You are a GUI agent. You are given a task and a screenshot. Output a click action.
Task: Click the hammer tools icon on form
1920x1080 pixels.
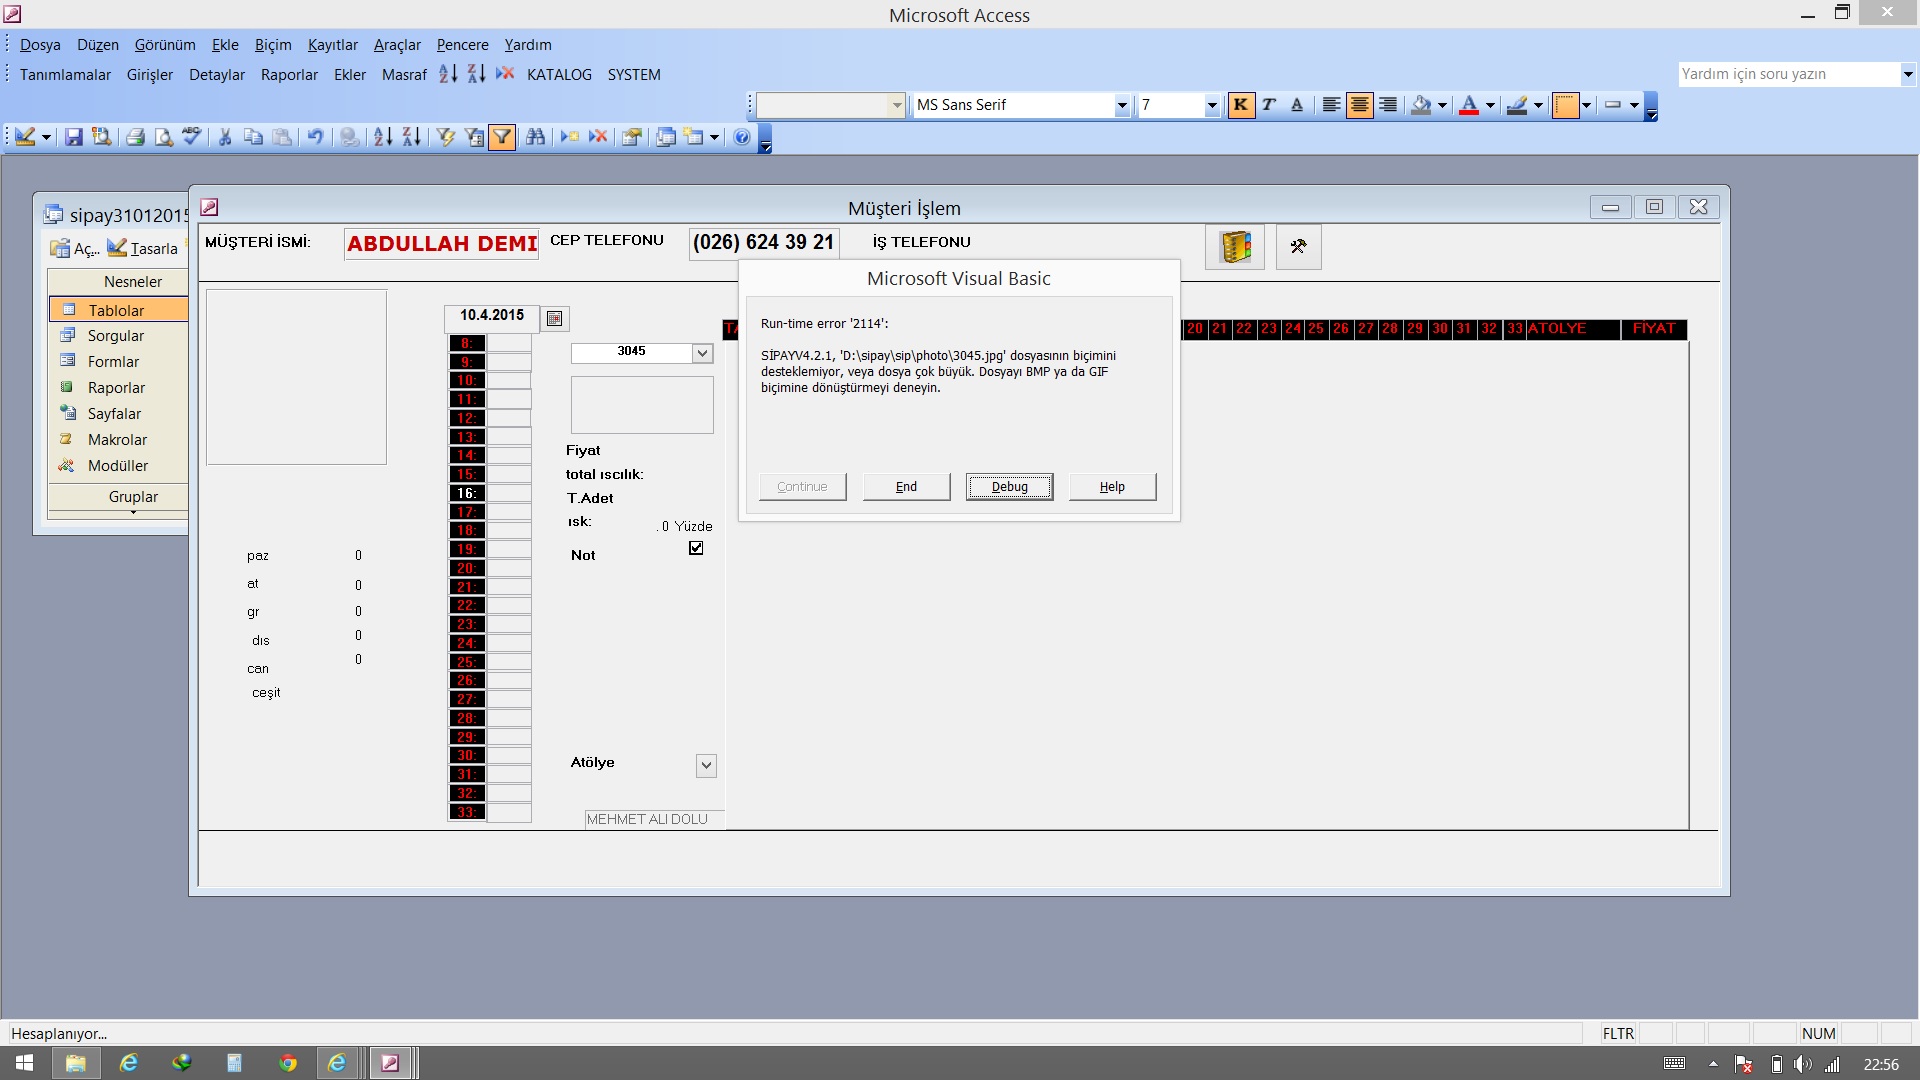1298,247
